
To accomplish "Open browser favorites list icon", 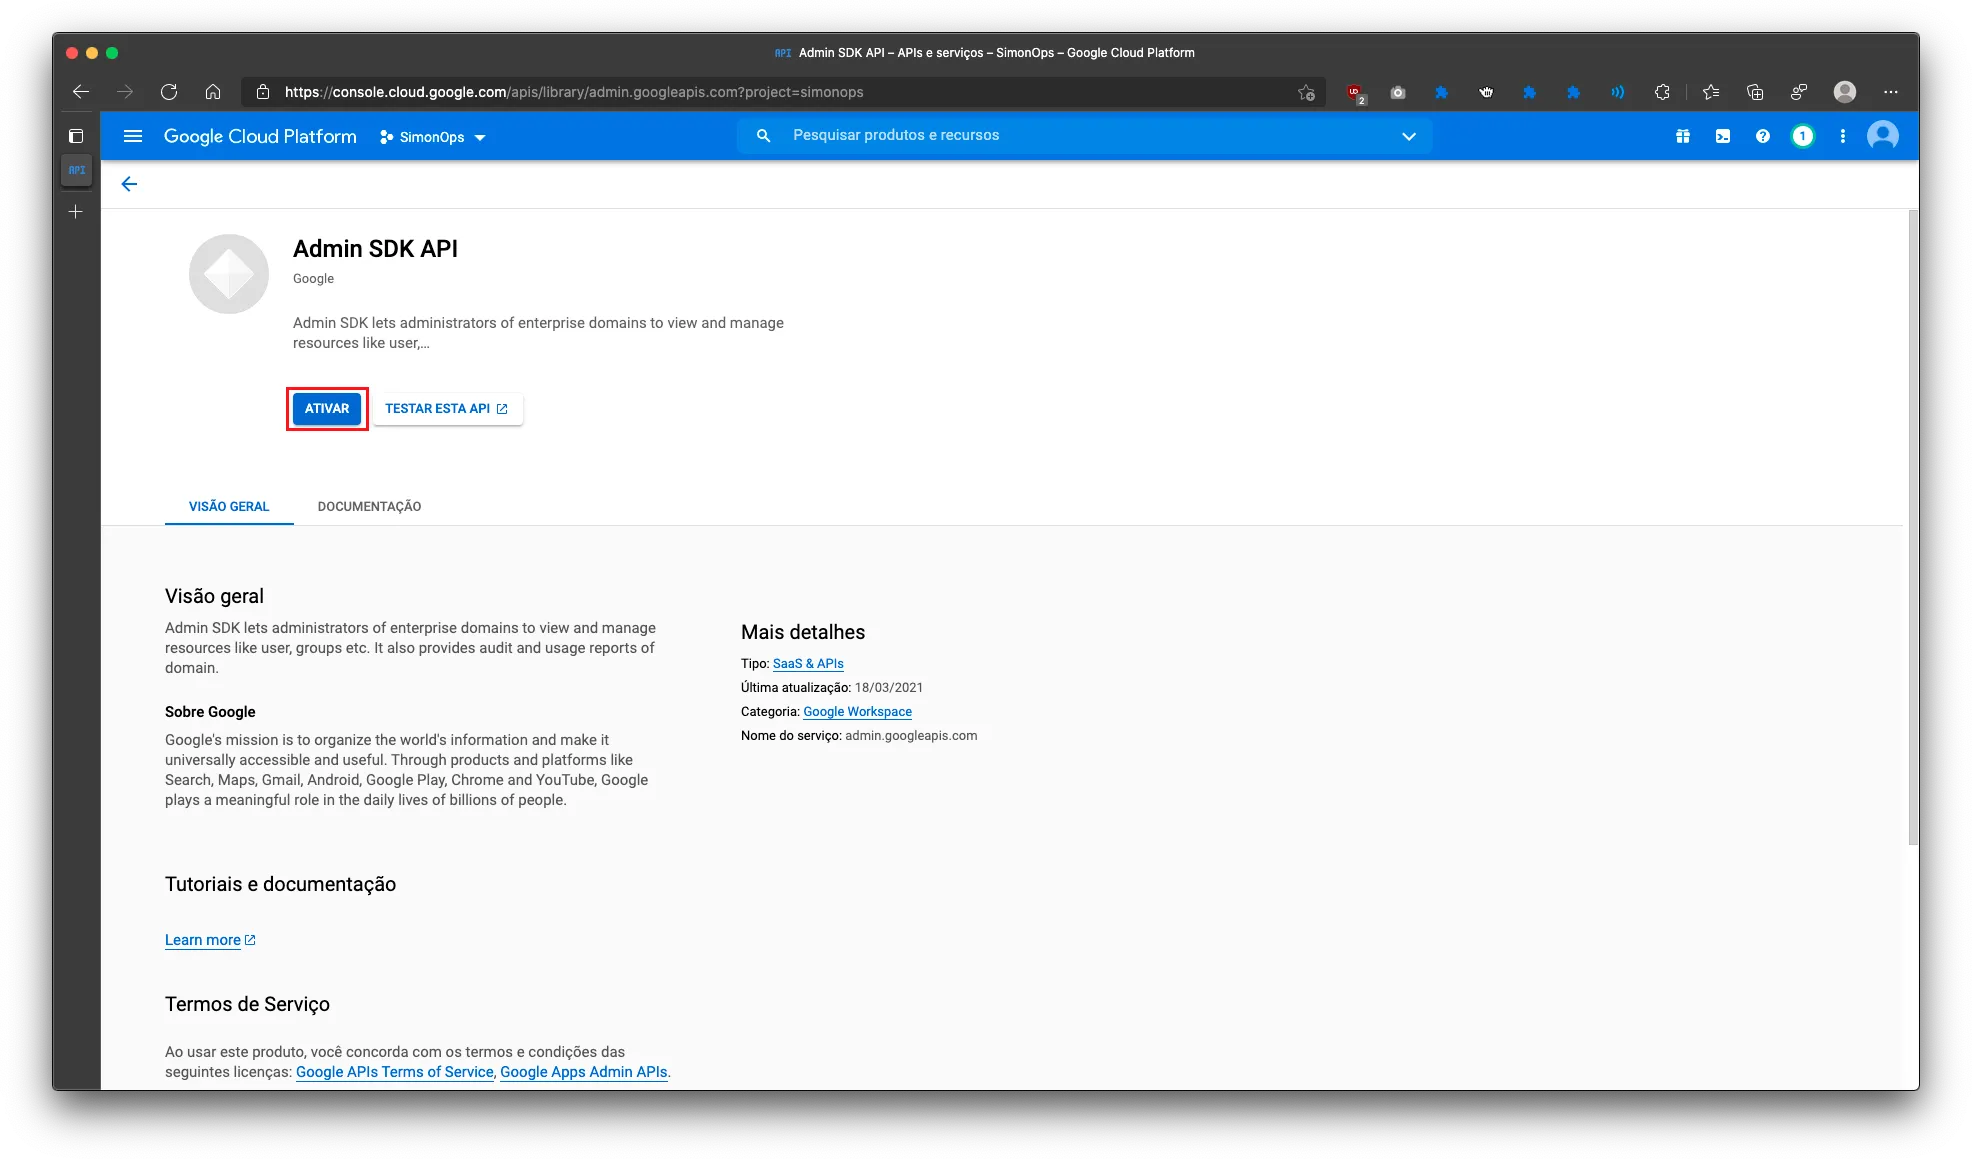I will (x=1711, y=92).
